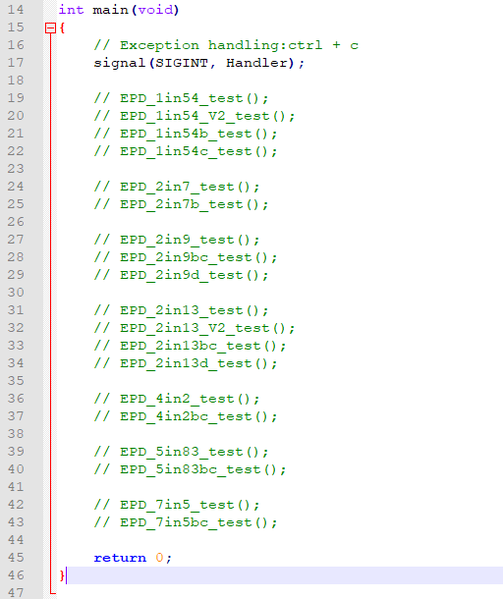
Task: Click the EPD_1in54c_test() comment line
Action: [x=186, y=151]
